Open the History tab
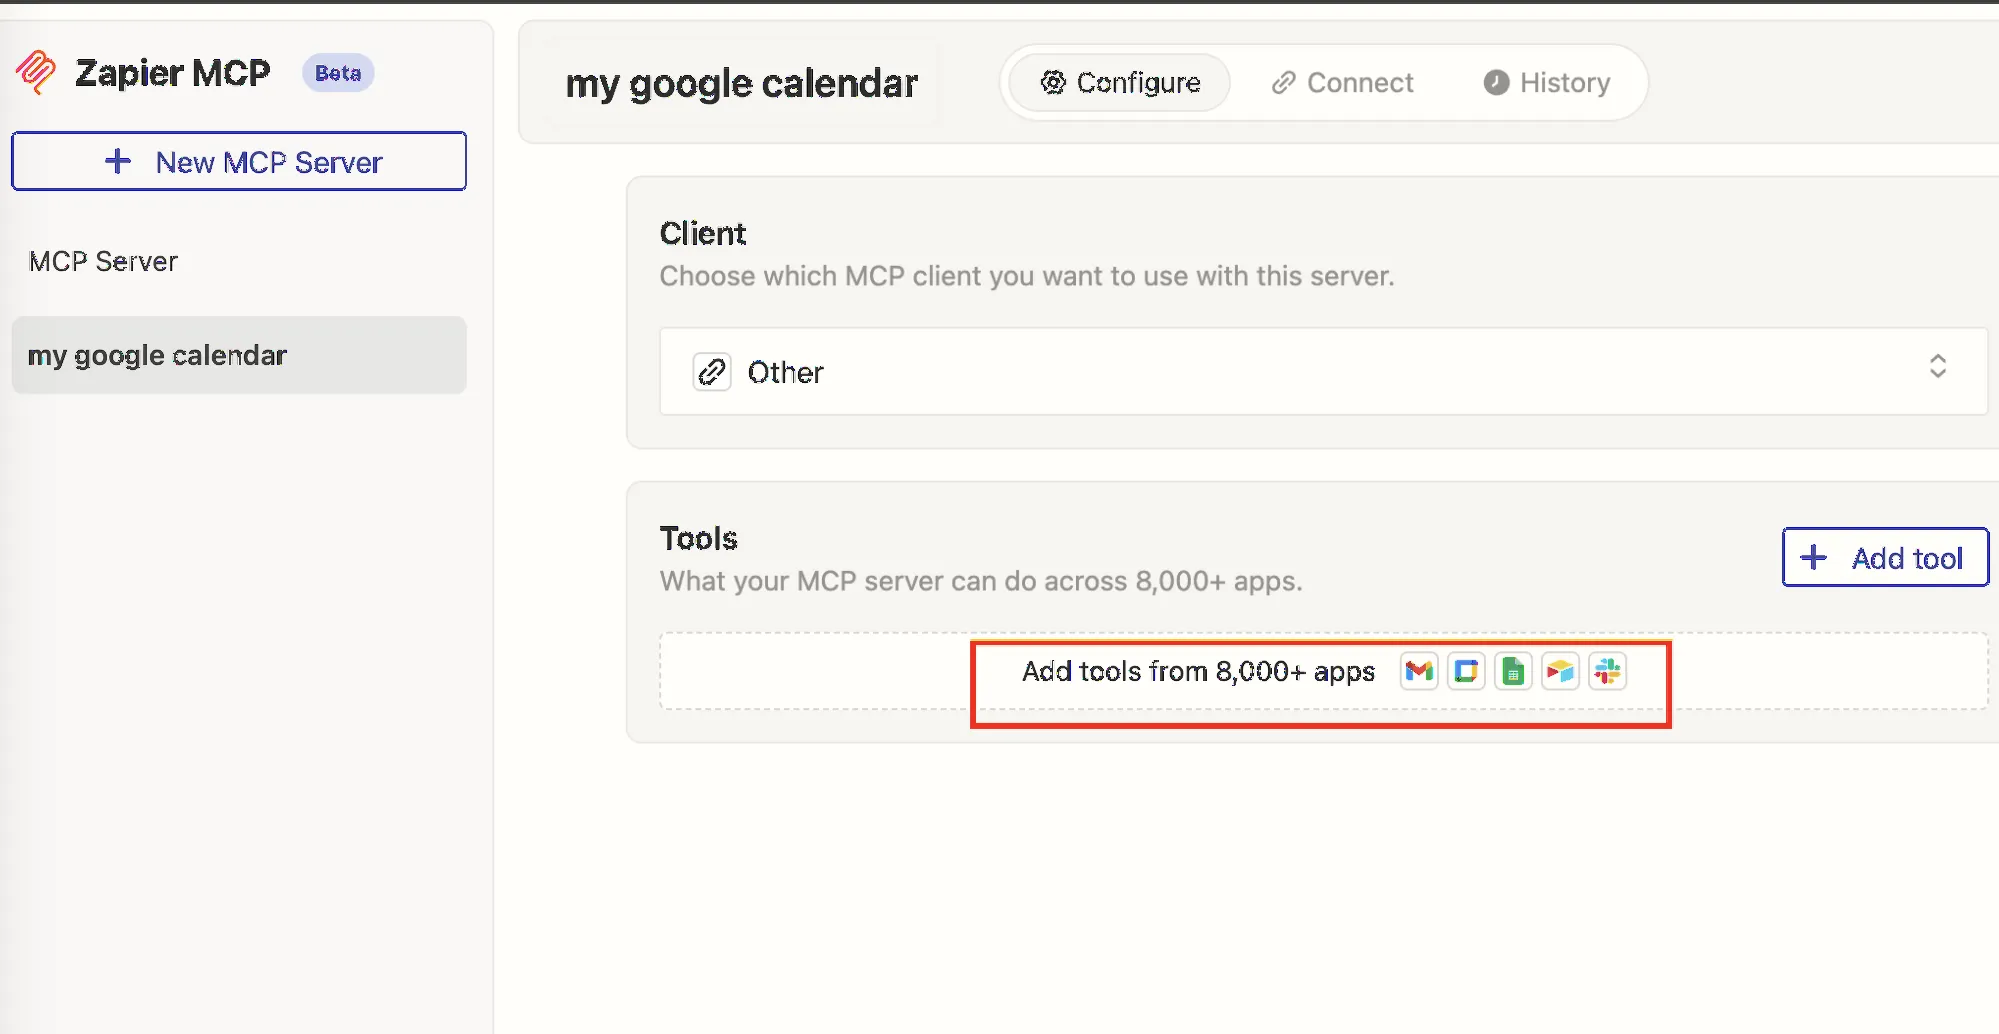1999x1034 pixels. 1547,82
